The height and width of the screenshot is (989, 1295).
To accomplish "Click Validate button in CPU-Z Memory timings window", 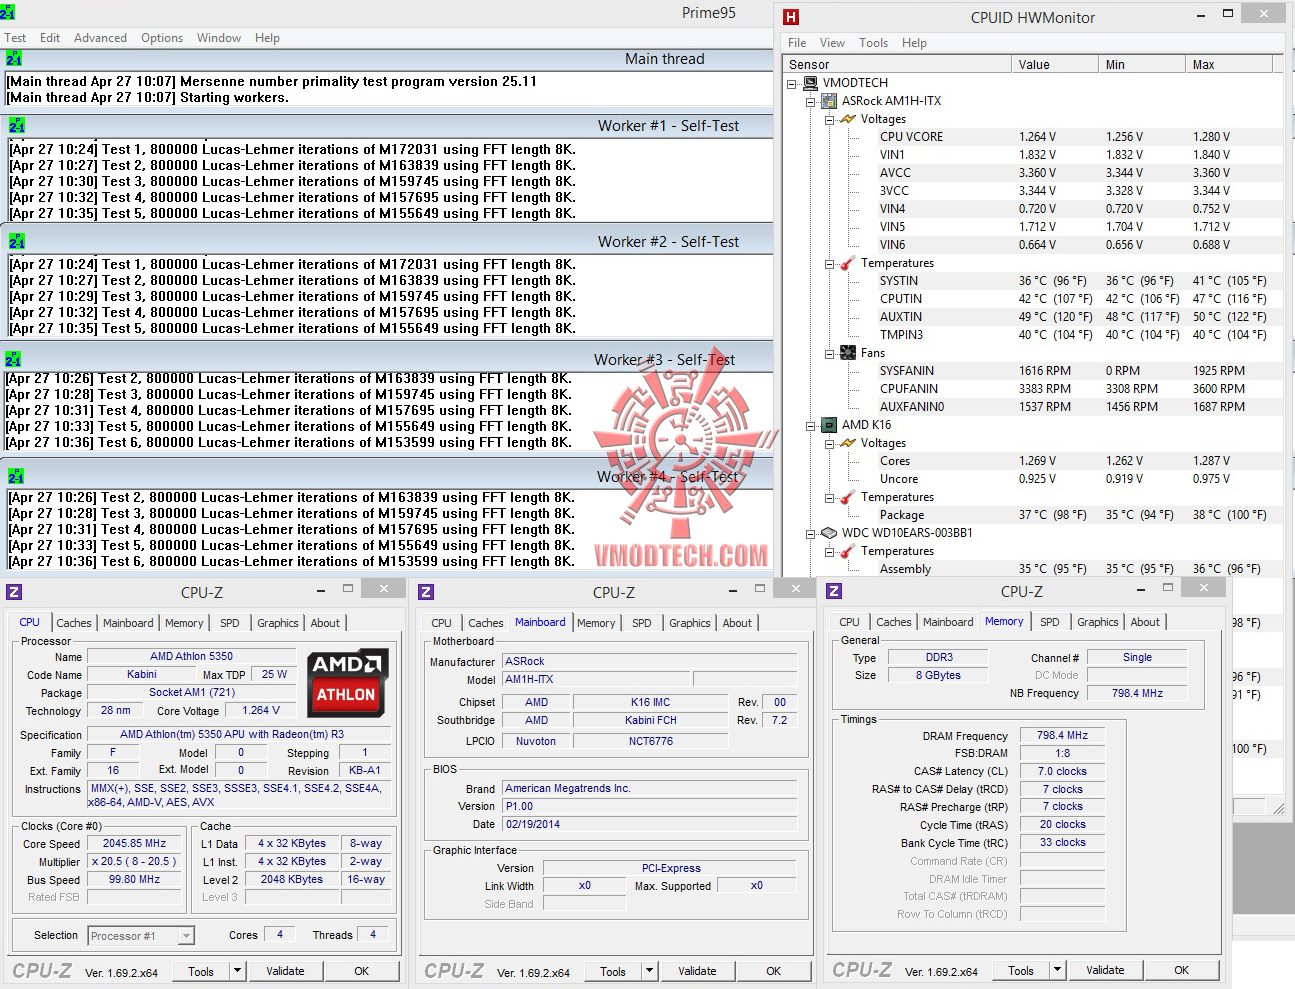I will [1105, 969].
